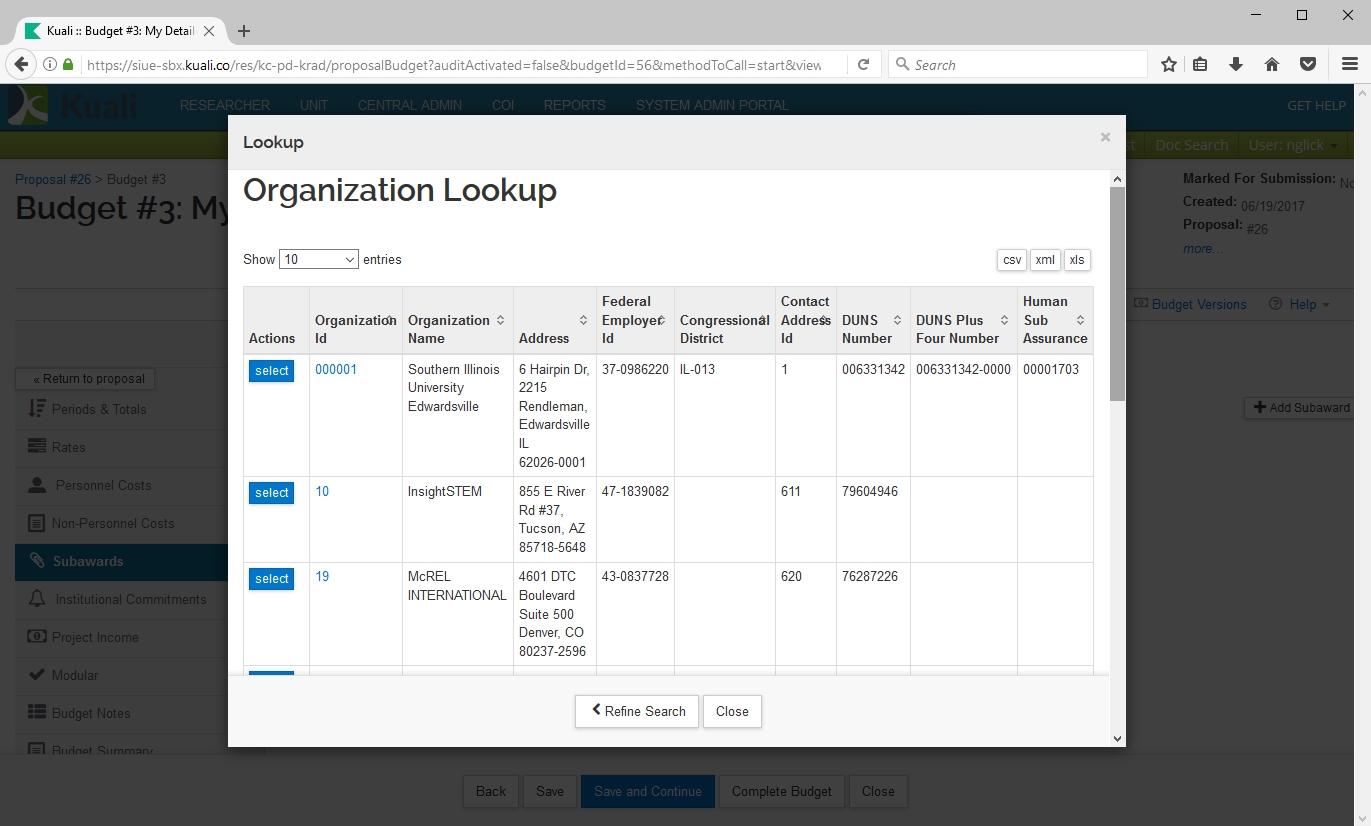The image size is (1371, 826).
Task: Open a new browser tab
Action: coord(244,31)
